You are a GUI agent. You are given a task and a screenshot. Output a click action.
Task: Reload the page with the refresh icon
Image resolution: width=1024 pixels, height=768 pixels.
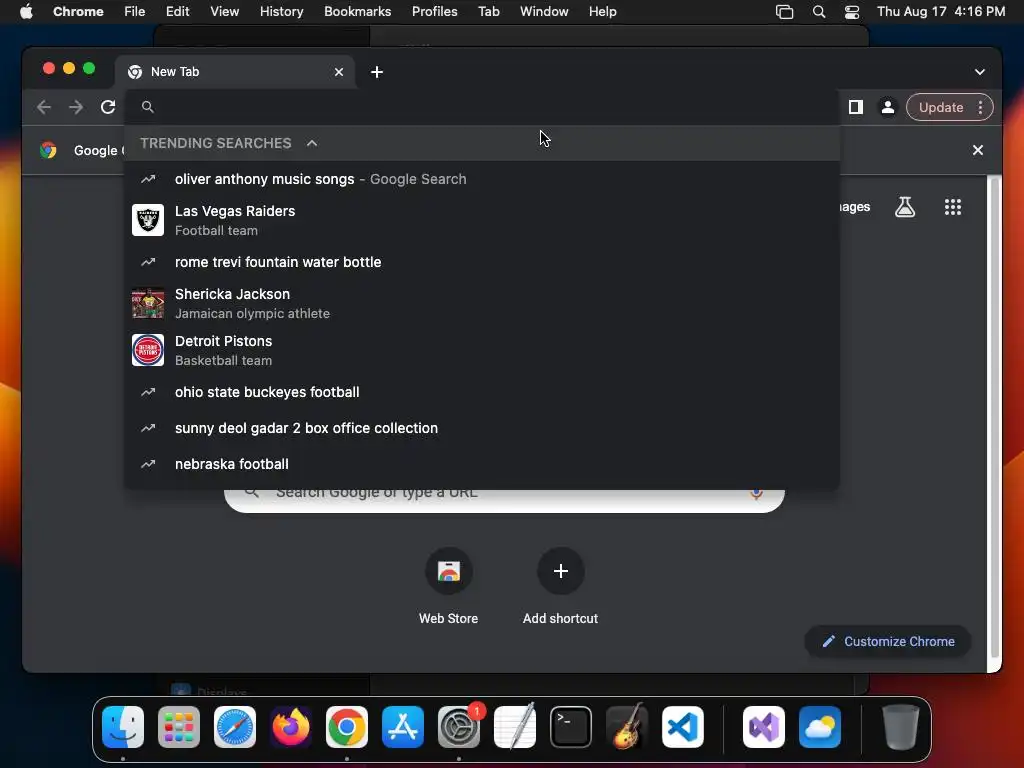pos(108,107)
